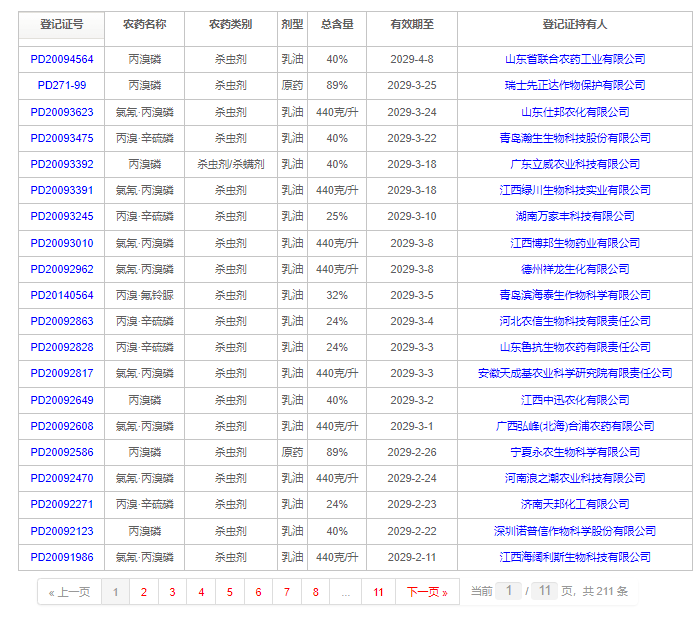The height and width of the screenshot is (620, 694).
Task: Go to next page 下一页
Action: (x=427, y=592)
